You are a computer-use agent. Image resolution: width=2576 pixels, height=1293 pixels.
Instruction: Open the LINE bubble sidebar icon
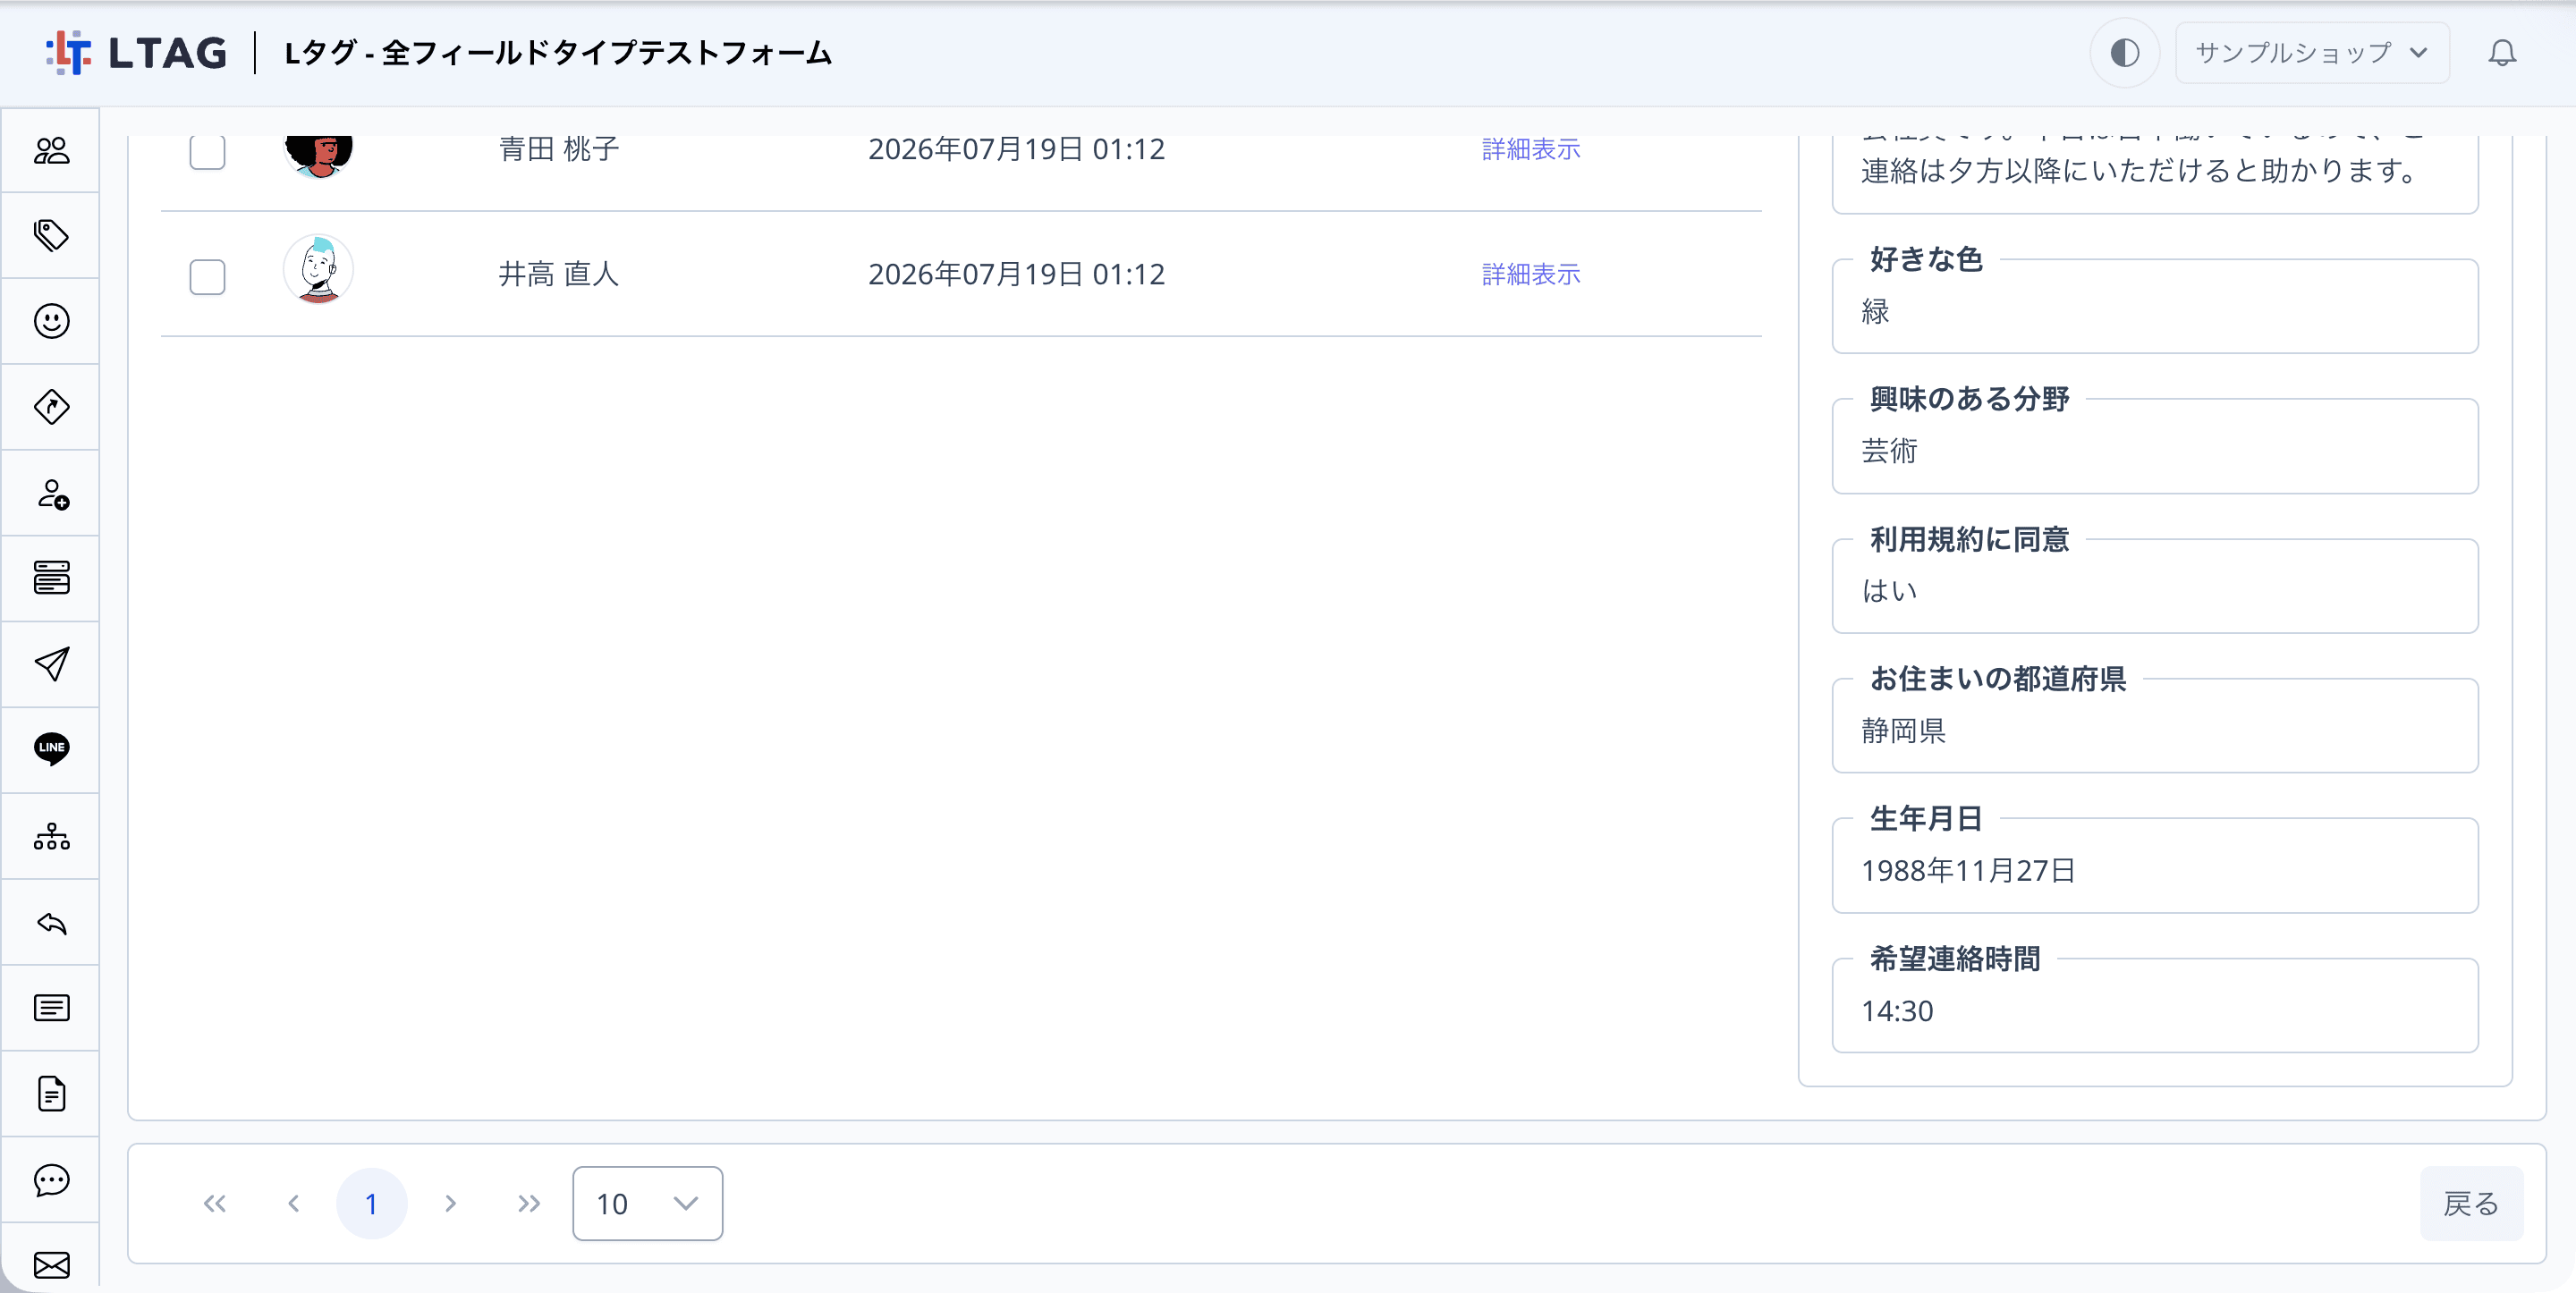(x=51, y=749)
